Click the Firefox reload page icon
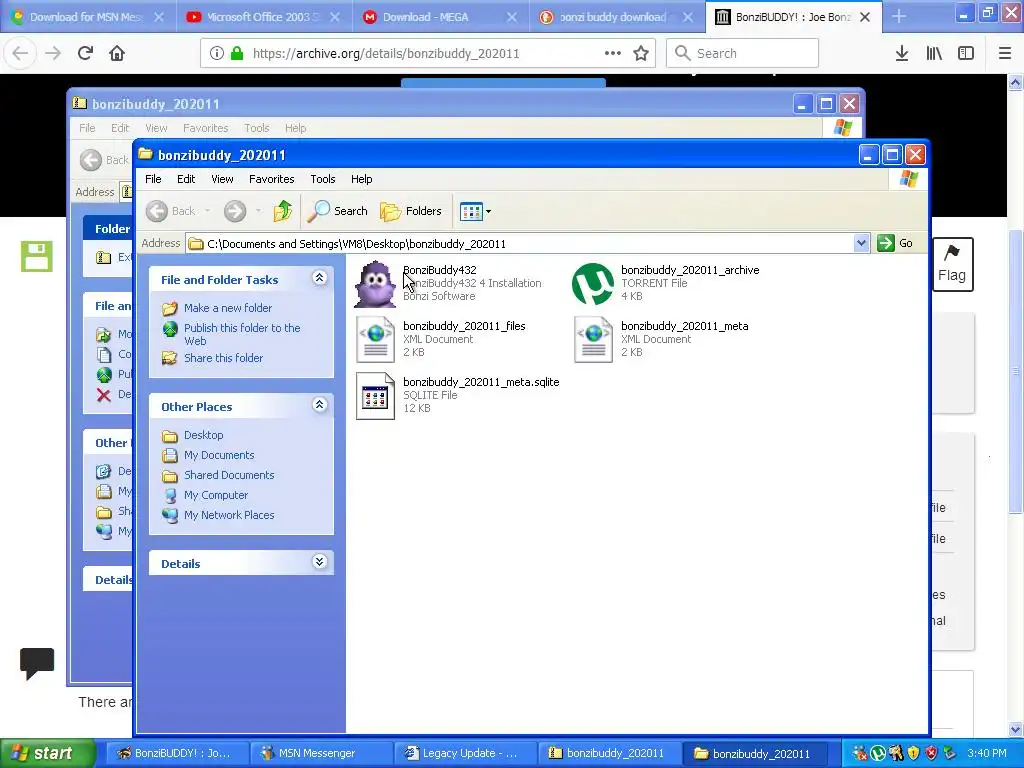This screenshot has width=1024, height=768. pyautogui.click(x=85, y=53)
